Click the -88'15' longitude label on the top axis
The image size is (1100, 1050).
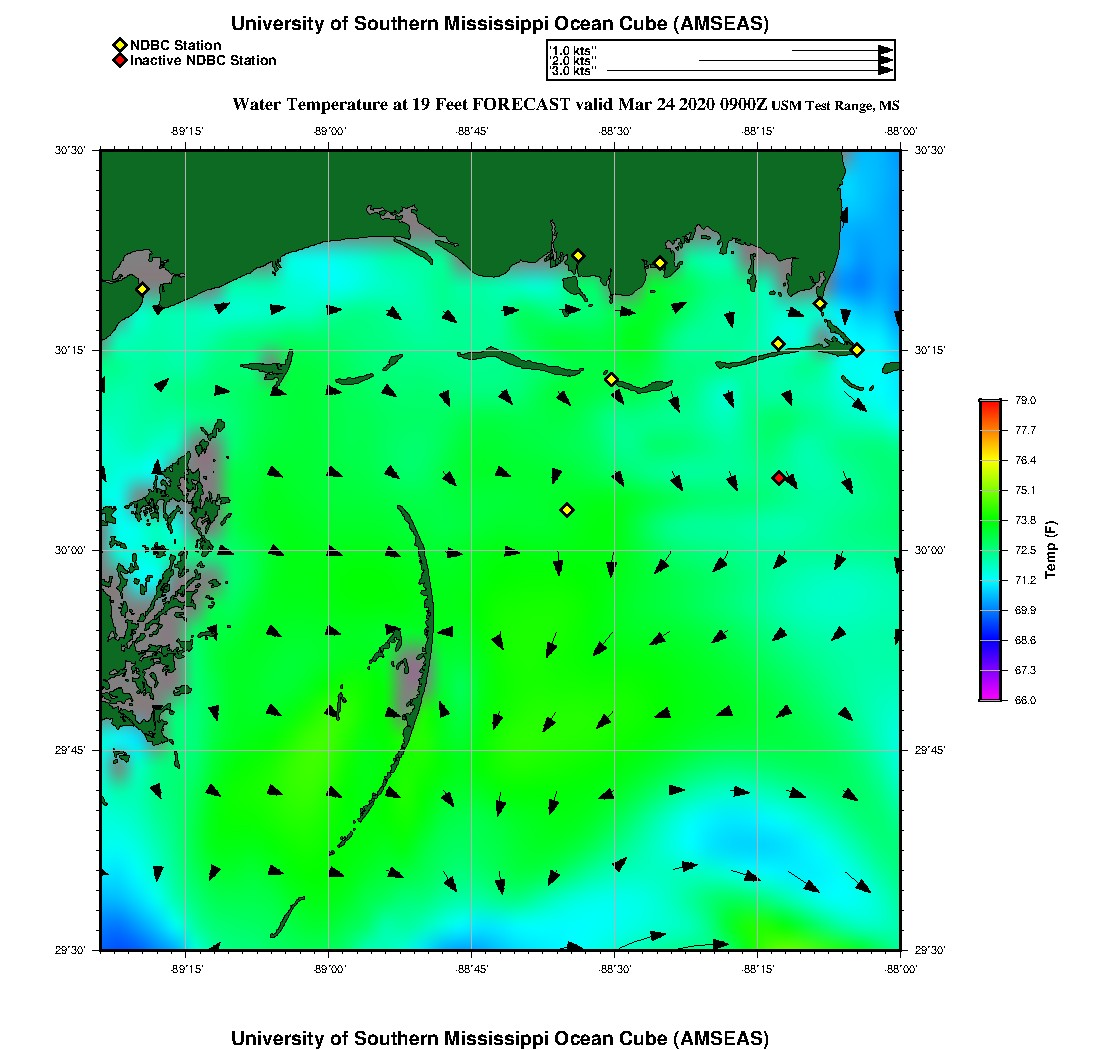[x=758, y=131]
